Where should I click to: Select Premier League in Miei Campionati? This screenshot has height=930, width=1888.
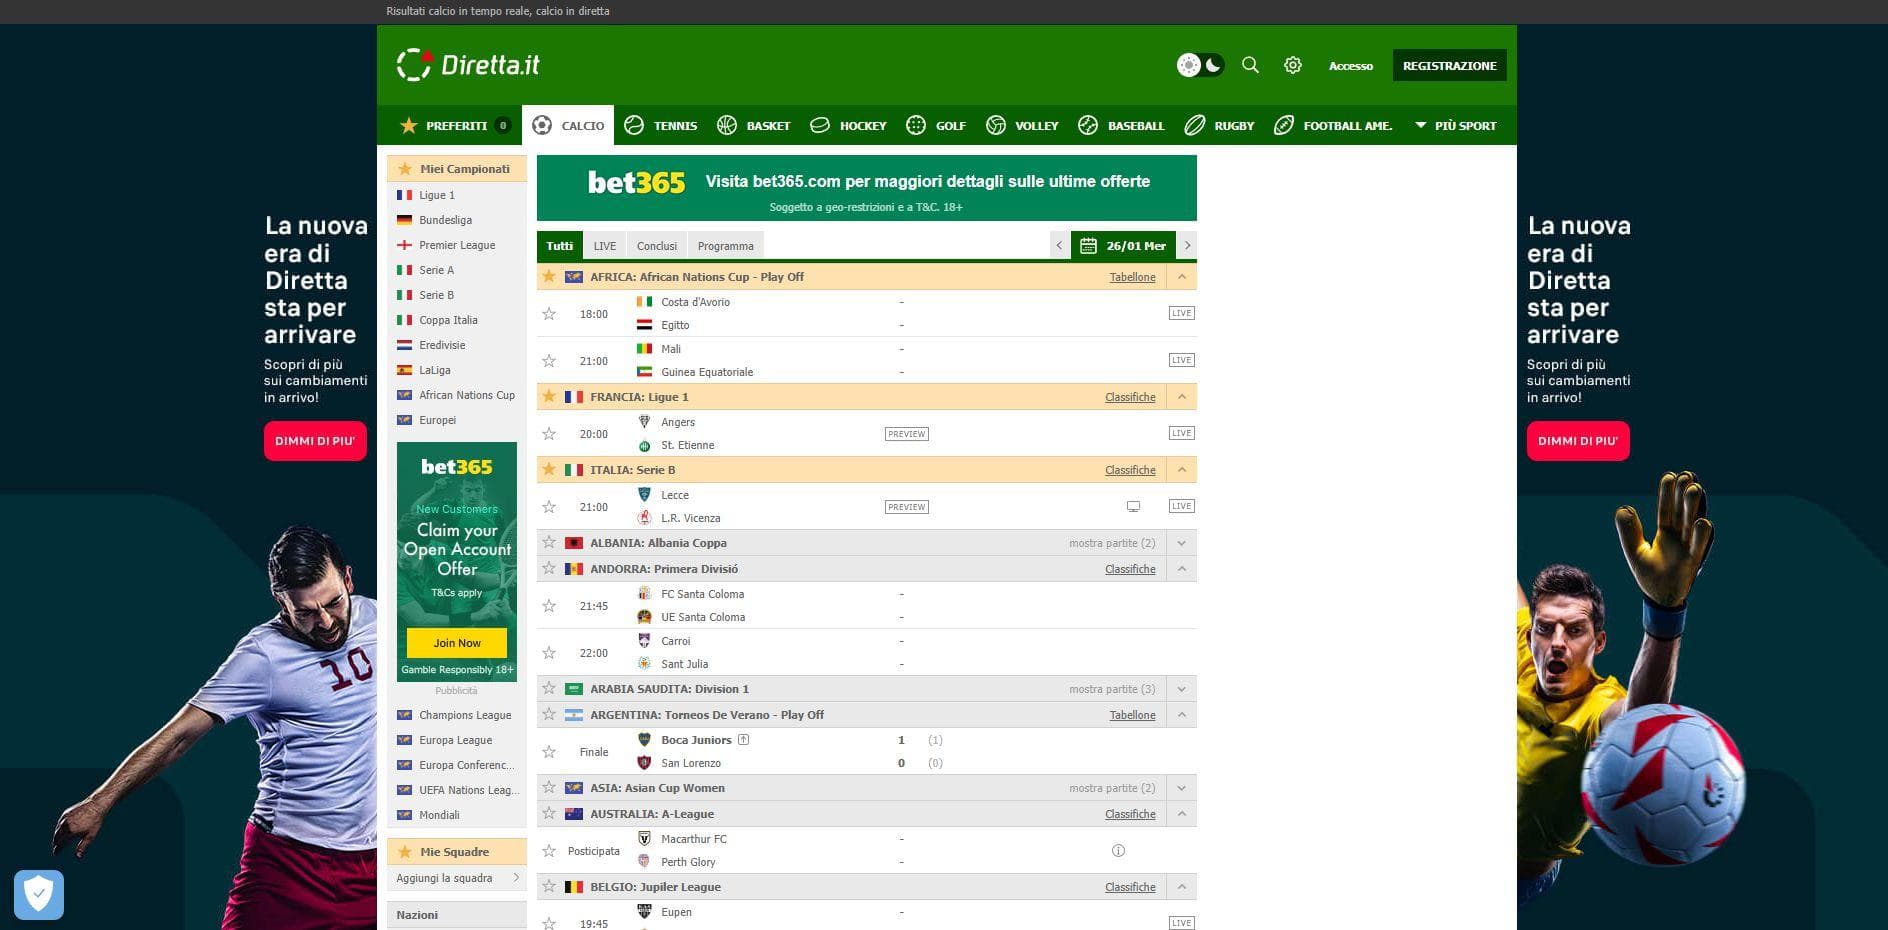tap(457, 245)
